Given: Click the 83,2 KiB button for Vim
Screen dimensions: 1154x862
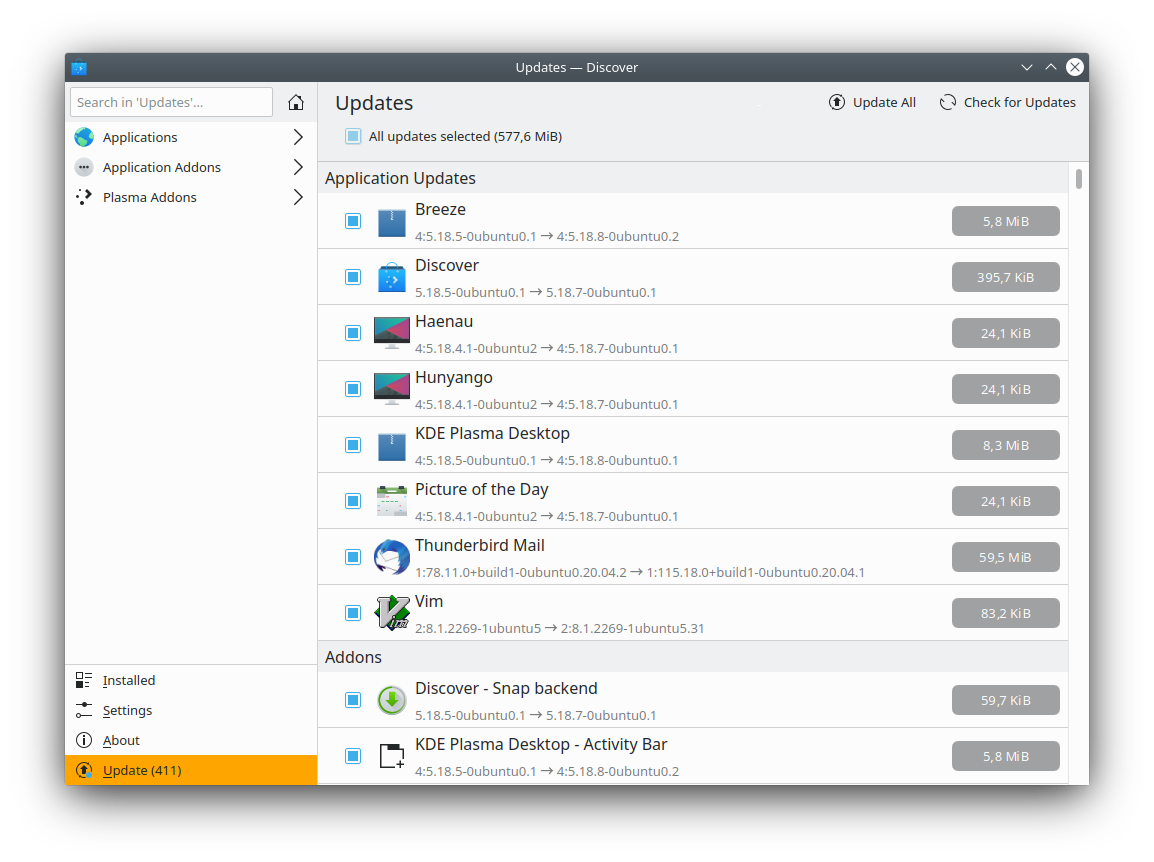Looking at the screenshot, I should coord(1005,612).
